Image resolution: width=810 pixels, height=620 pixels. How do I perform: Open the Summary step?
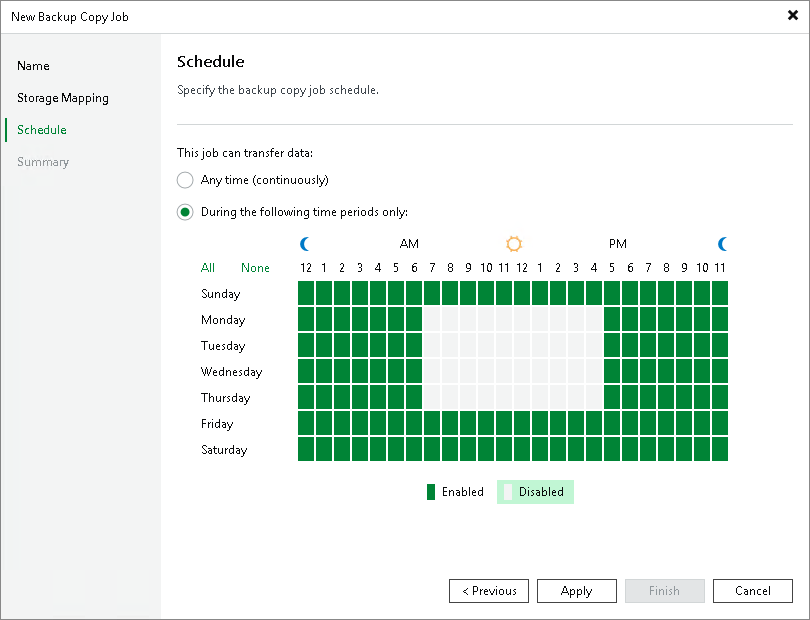tap(43, 162)
